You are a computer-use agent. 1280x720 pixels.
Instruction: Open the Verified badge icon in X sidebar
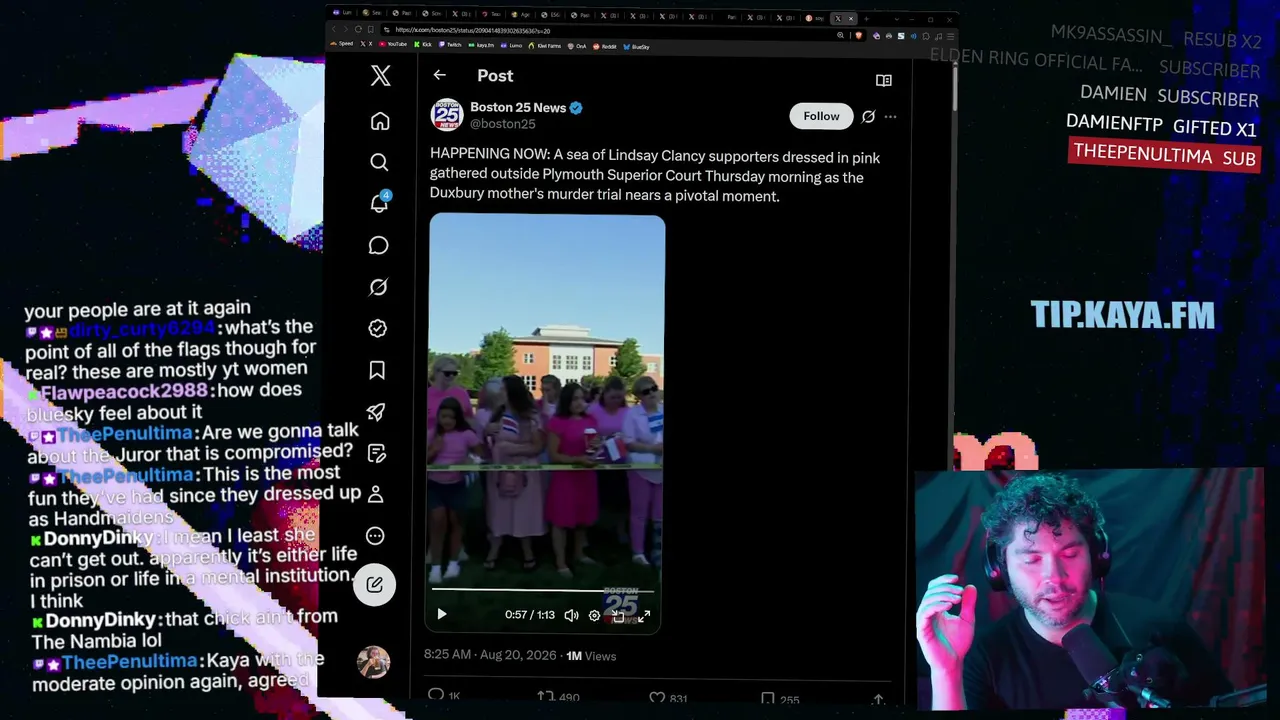378,328
